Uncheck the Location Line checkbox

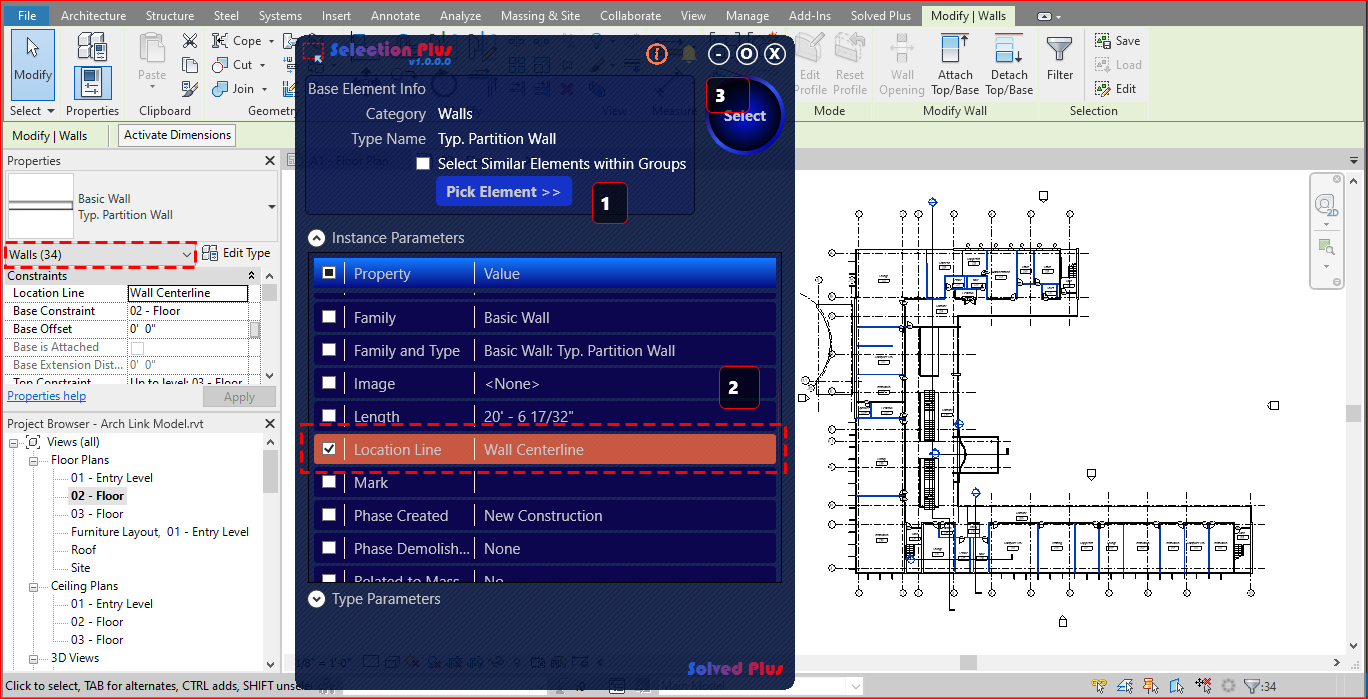coord(329,449)
